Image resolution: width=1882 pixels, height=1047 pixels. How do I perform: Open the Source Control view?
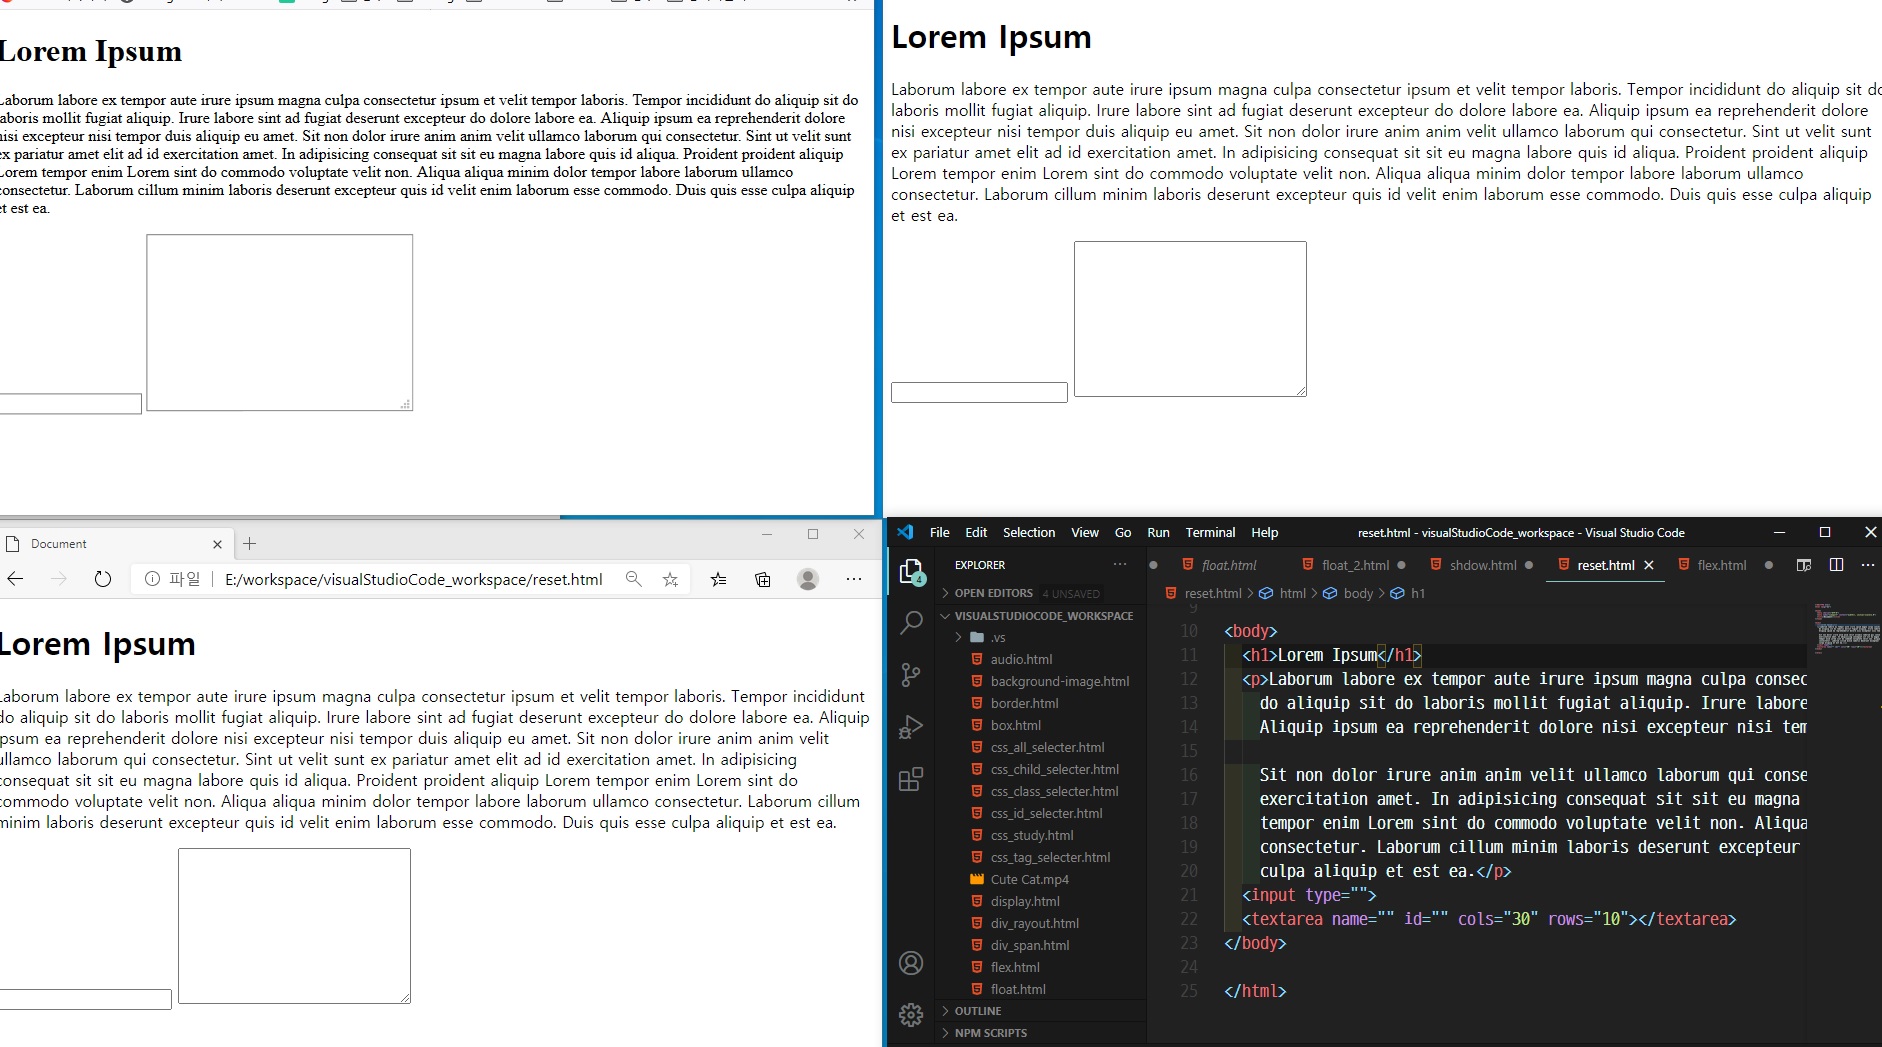coord(911,675)
